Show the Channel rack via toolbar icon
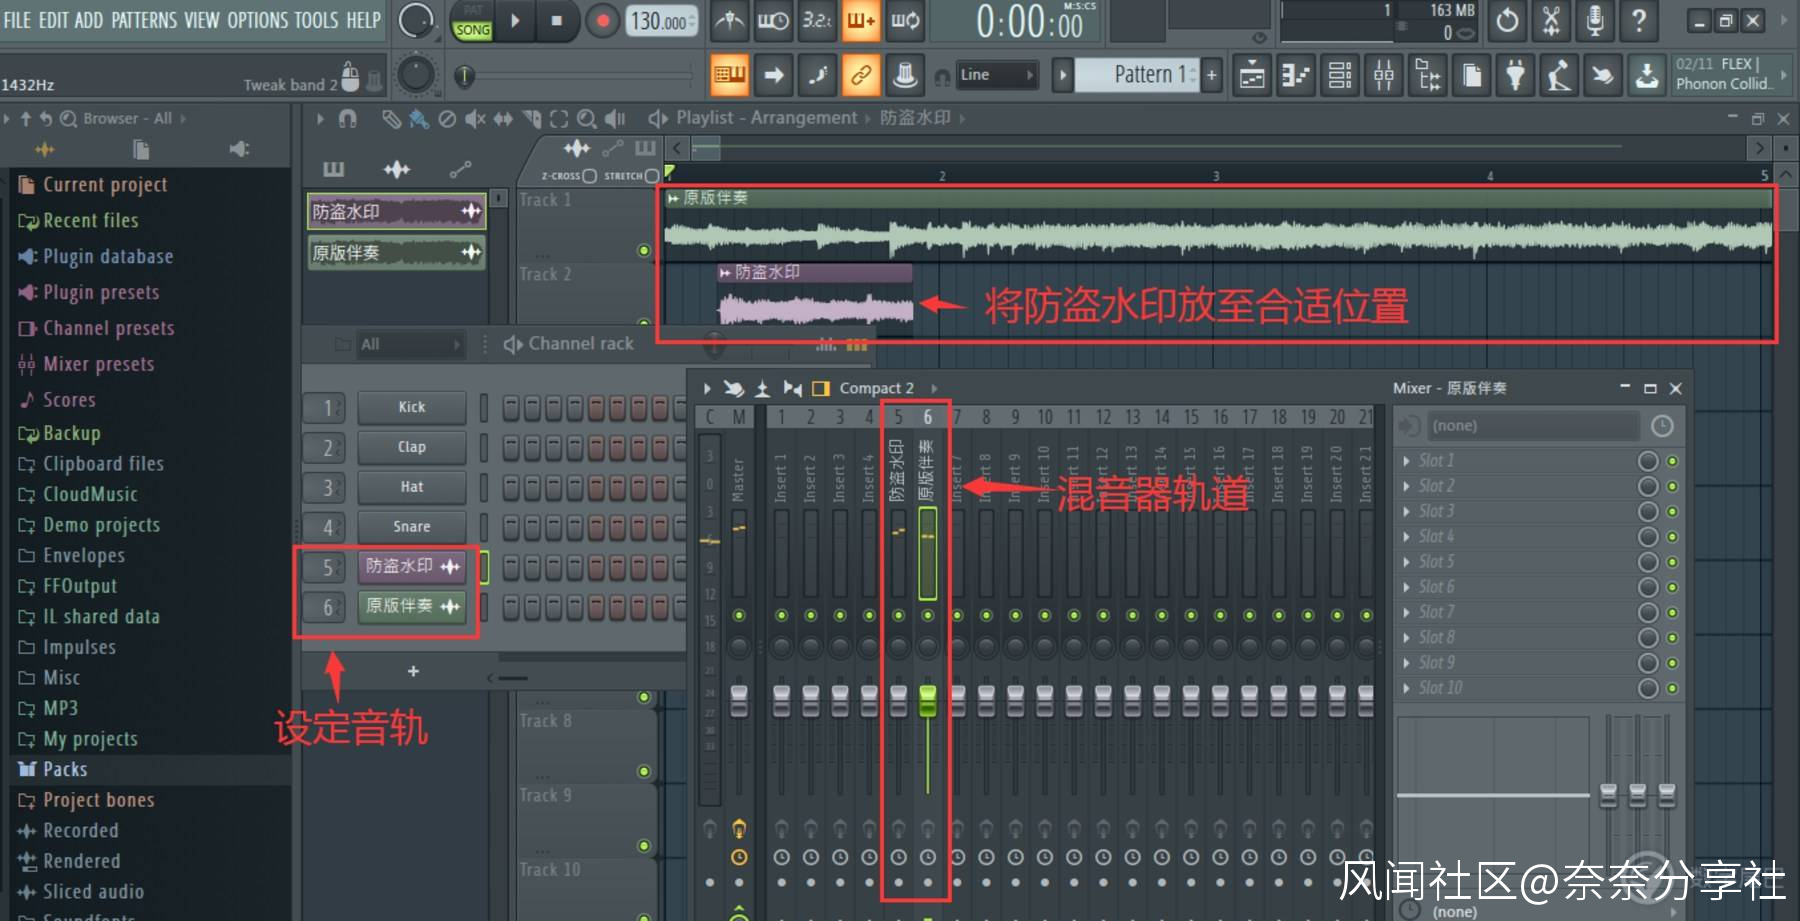 (x=1340, y=75)
